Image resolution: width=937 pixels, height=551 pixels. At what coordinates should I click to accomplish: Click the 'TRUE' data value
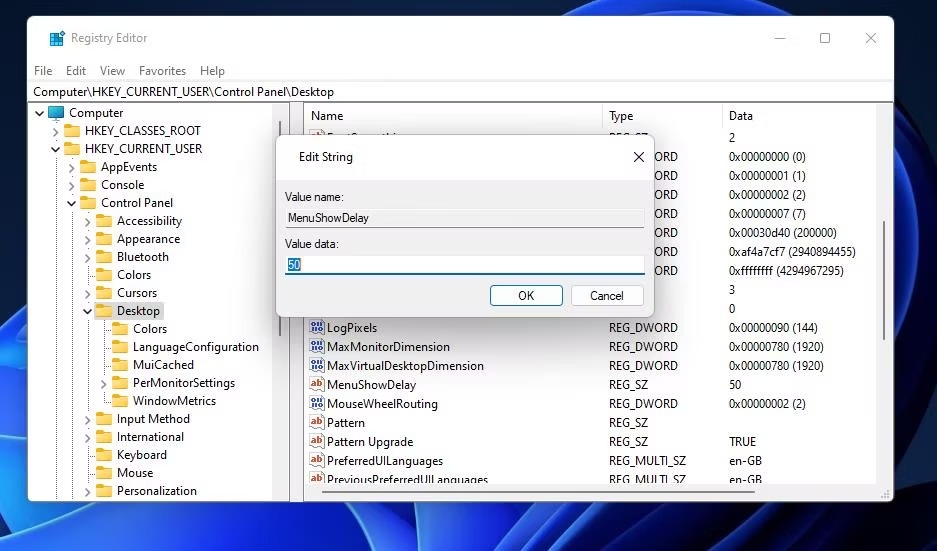742,442
